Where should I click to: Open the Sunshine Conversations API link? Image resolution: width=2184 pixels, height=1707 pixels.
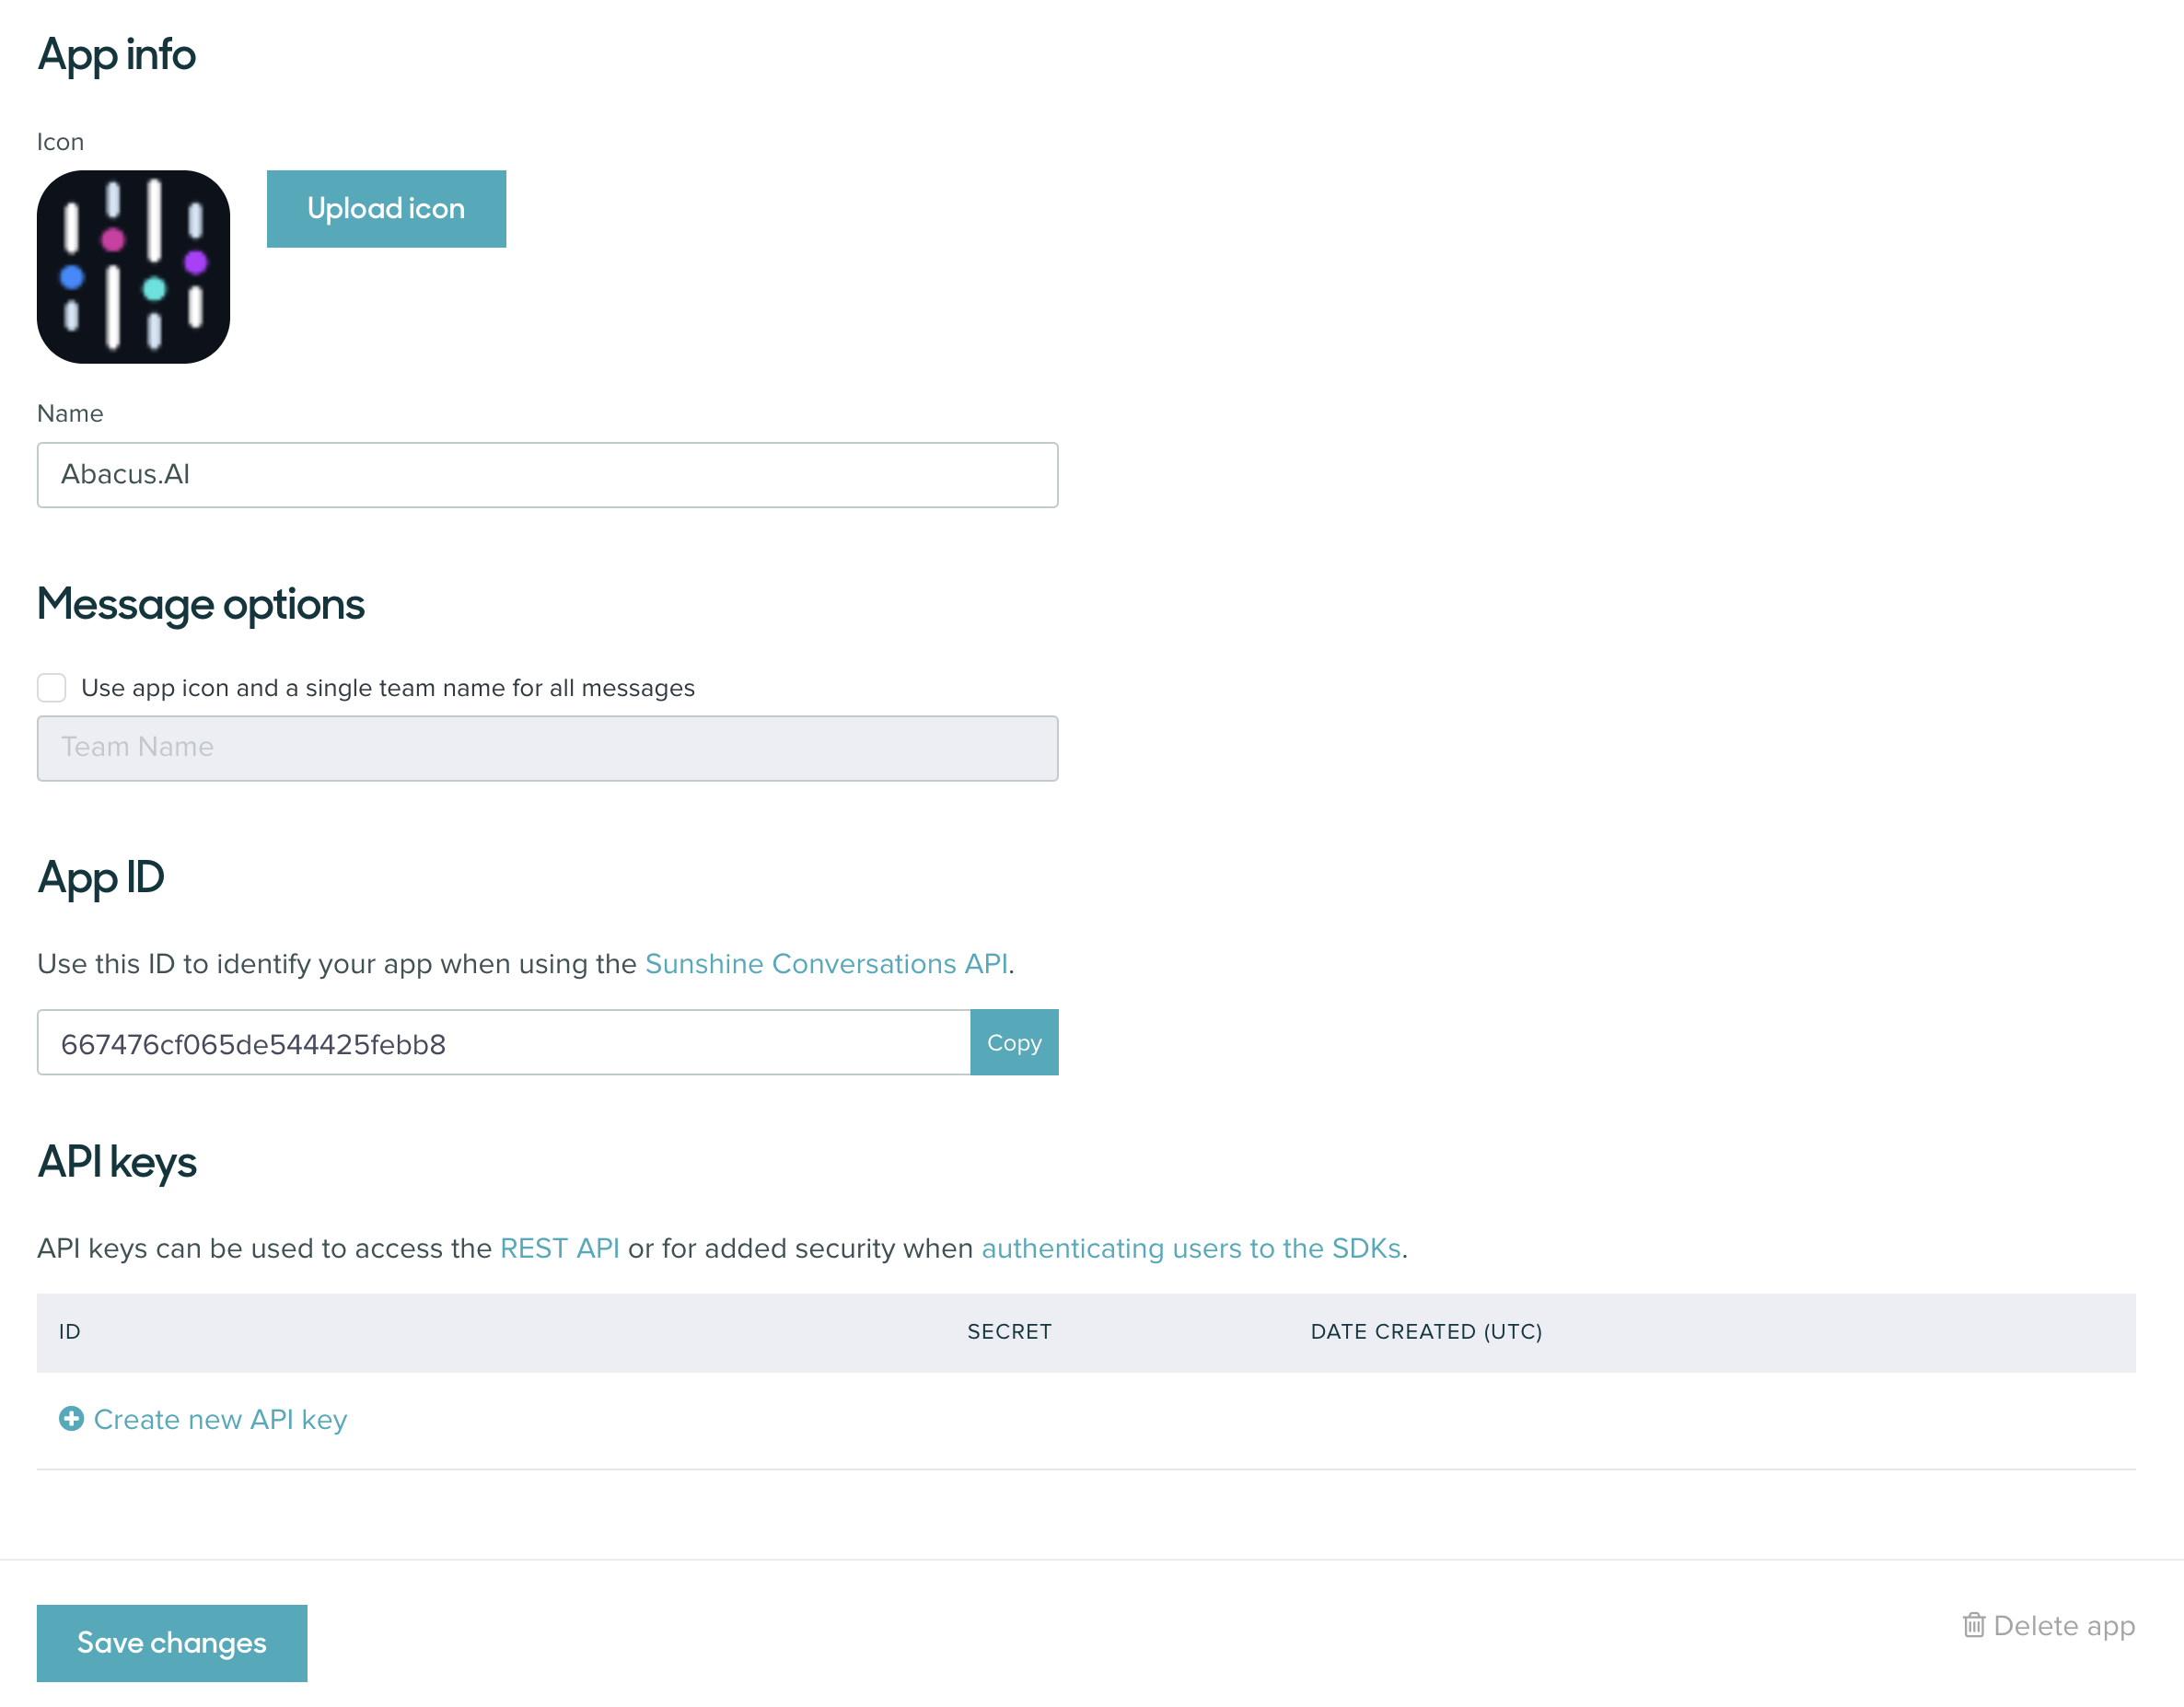pyautogui.click(x=826, y=964)
